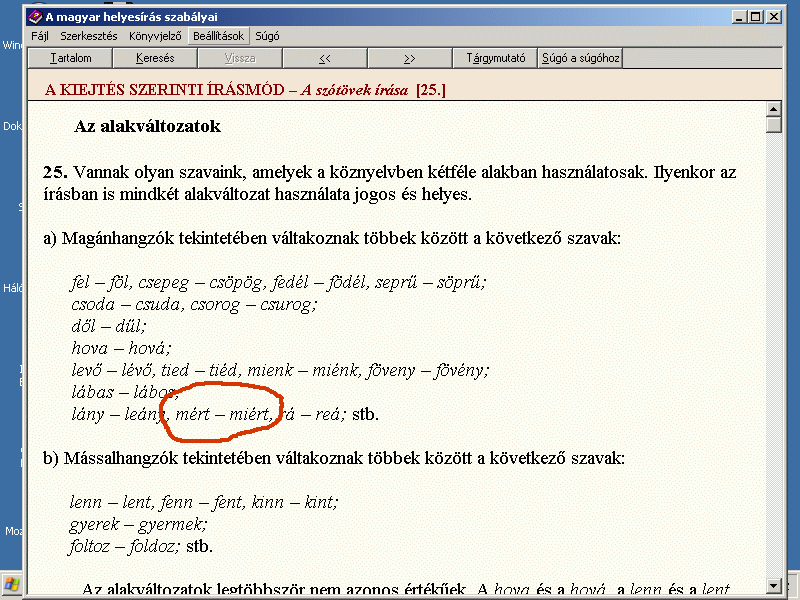
Task: Click the word 'csurog' in the list
Action: (x=288, y=306)
